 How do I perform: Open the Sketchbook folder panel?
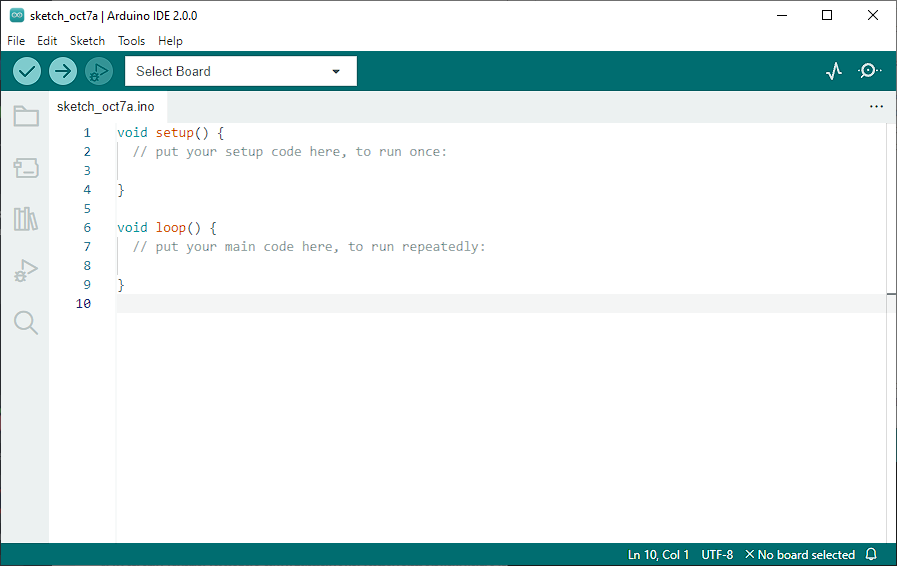[26, 116]
